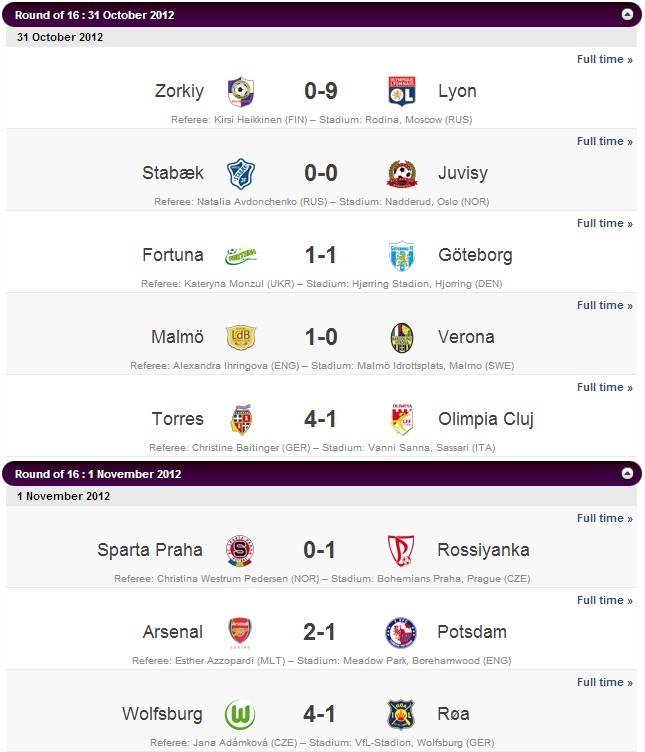Screen dimensions: 645x752
Task: Open the Malmö LdB crest
Action: pos(241,337)
